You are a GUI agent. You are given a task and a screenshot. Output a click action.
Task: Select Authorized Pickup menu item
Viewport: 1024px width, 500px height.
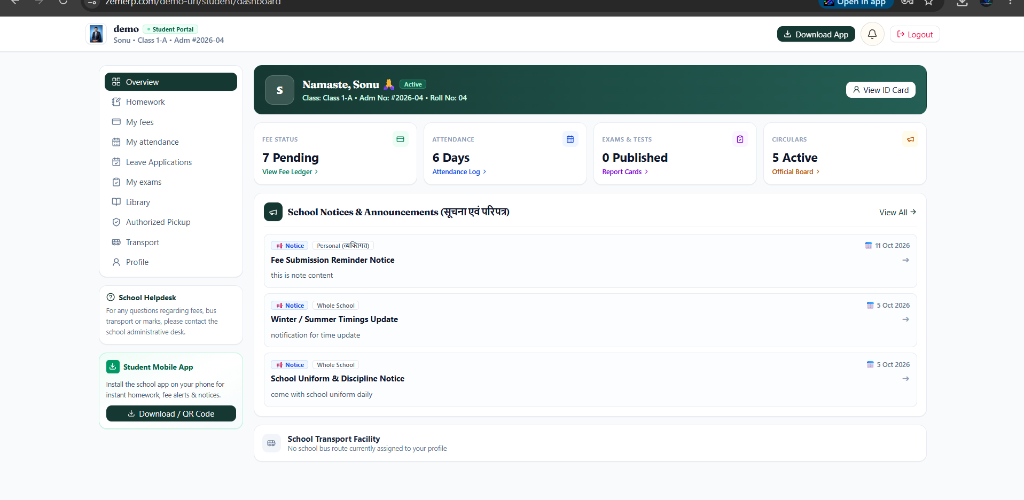(171, 222)
